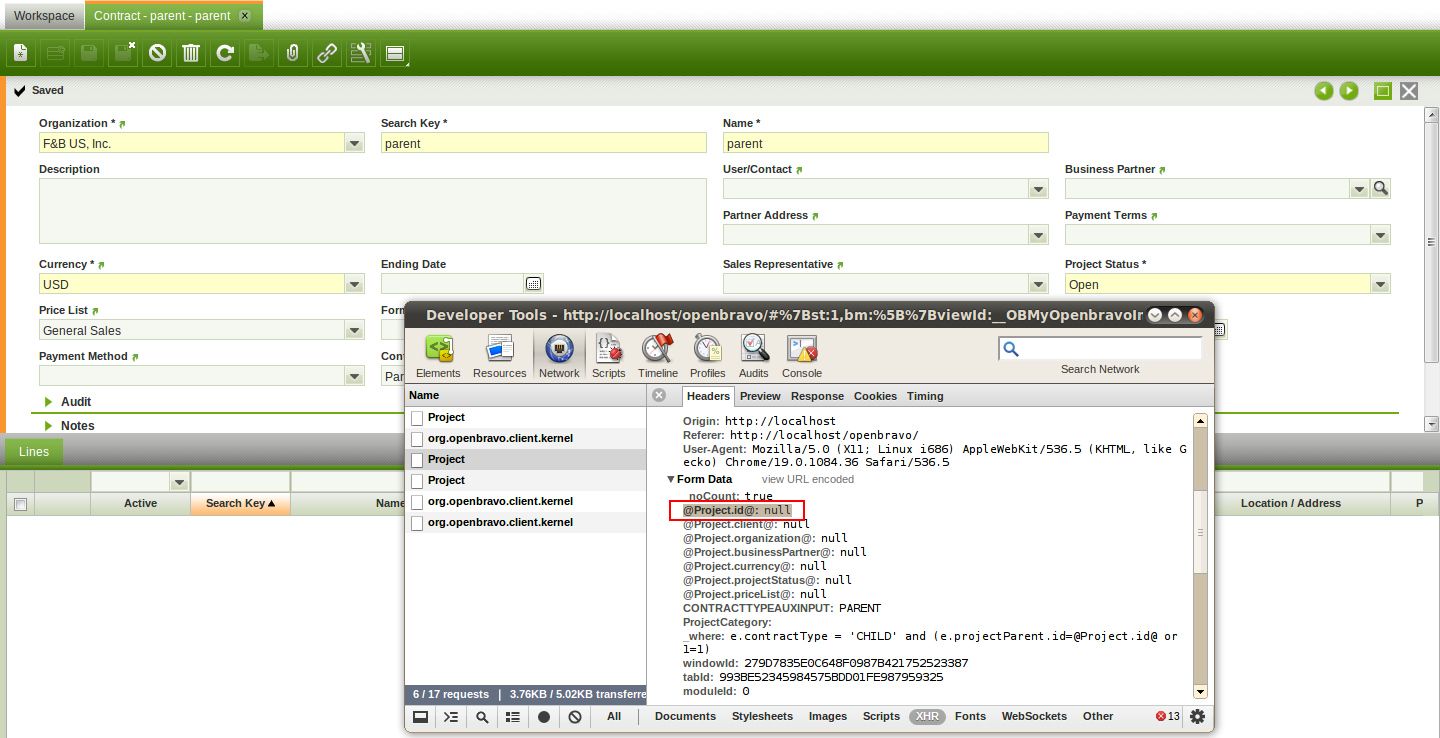
Task: Open the Timeline panel in Developer Tools
Action: pos(657,356)
